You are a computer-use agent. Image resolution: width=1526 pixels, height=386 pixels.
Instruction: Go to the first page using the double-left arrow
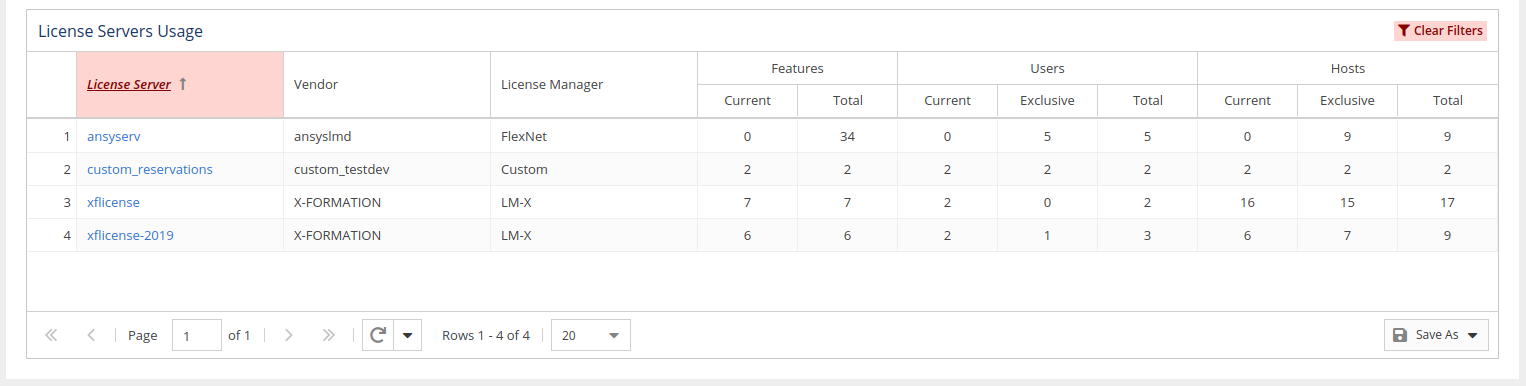click(x=51, y=335)
